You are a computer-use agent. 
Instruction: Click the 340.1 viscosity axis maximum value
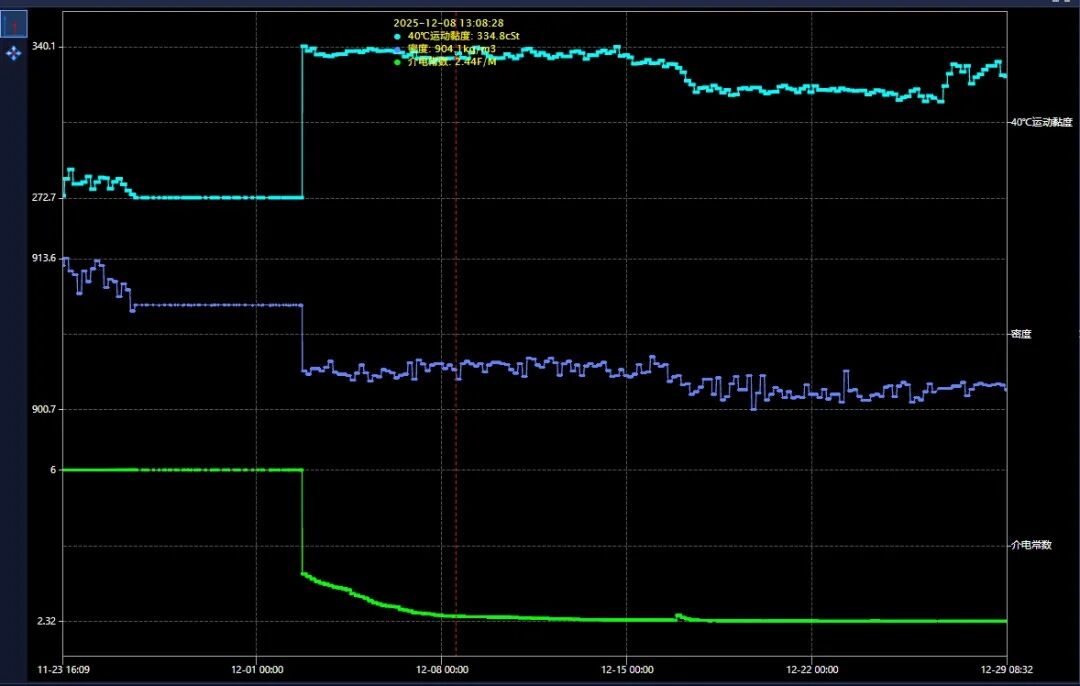43,47
